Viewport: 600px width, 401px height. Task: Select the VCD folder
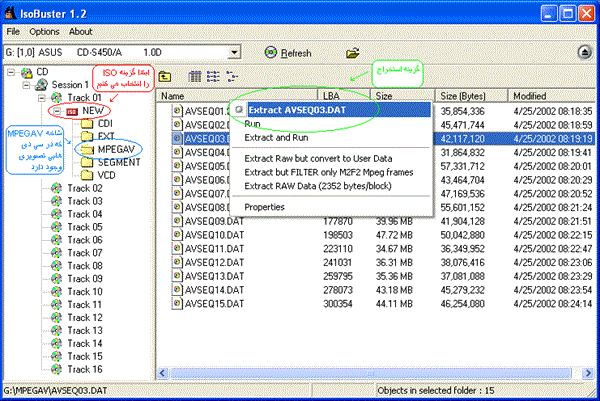pyautogui.click(x=106, y=175)
